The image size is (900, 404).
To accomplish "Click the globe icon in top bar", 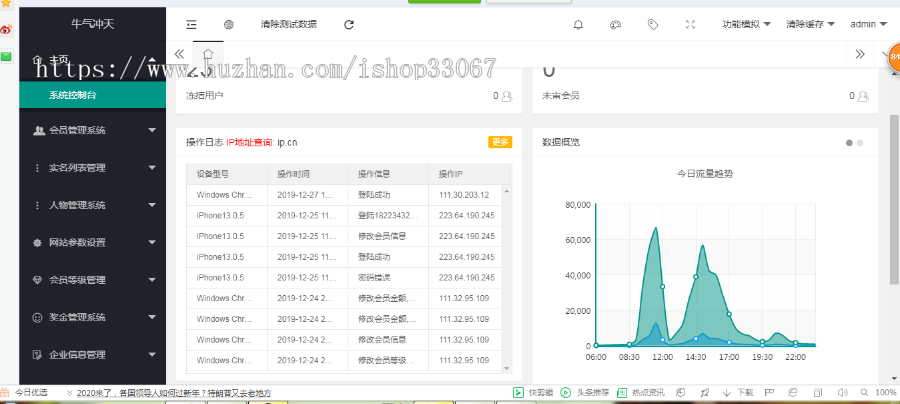I will tap(228, 24).
